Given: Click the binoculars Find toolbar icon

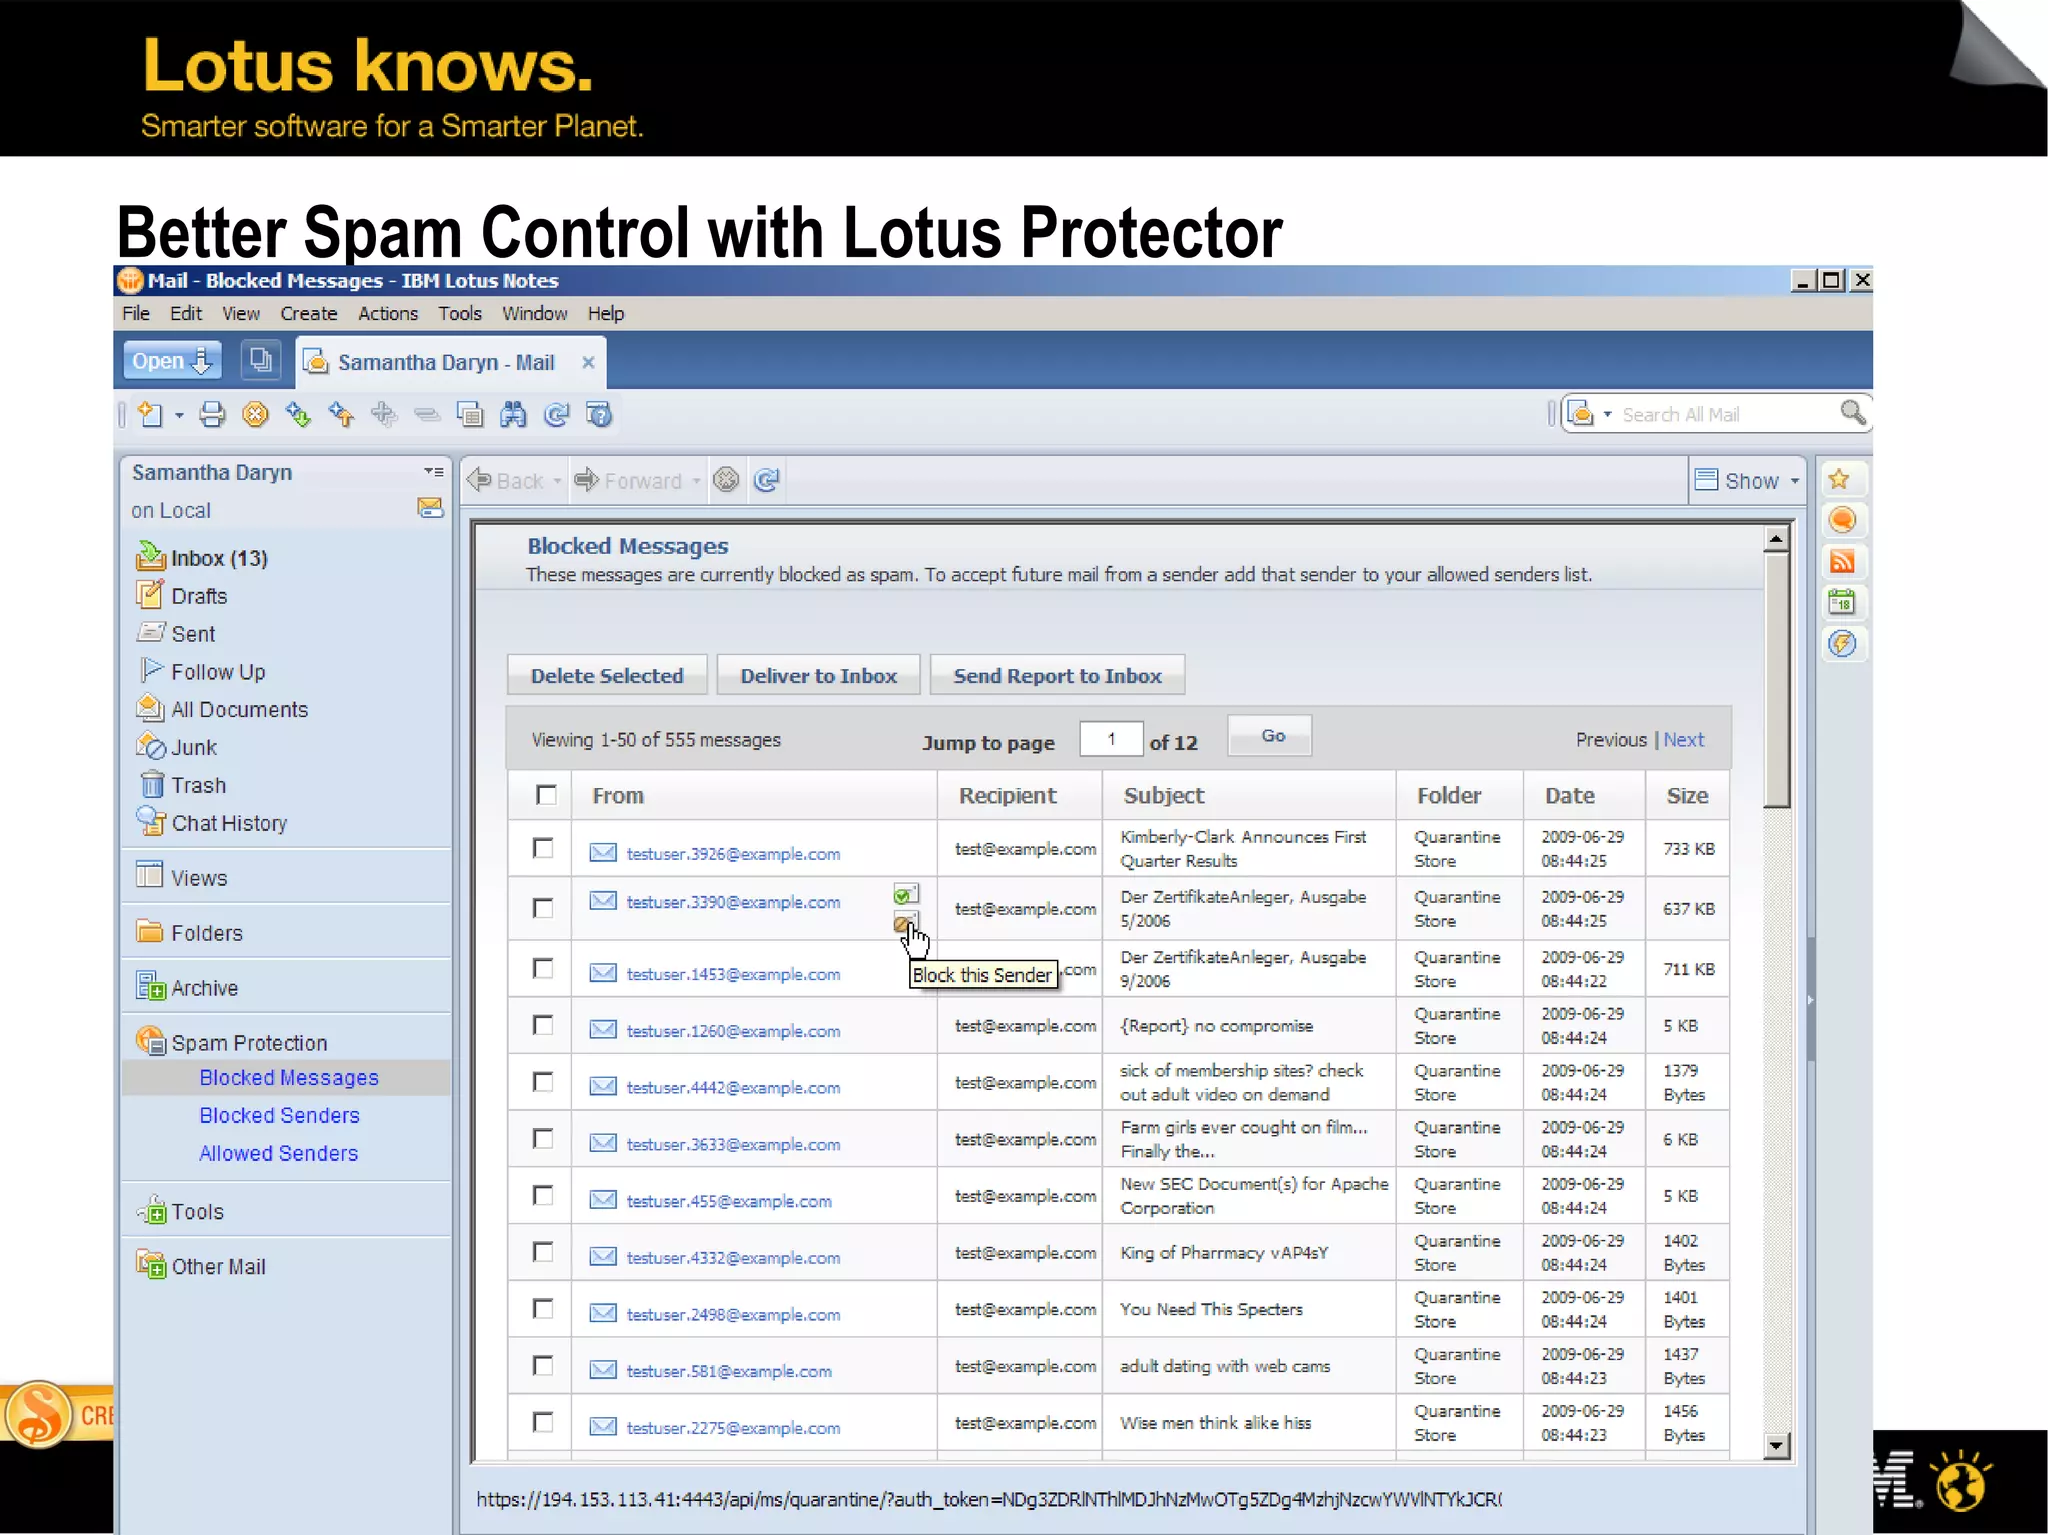Looking at the screenshot, I should (513, 414).
